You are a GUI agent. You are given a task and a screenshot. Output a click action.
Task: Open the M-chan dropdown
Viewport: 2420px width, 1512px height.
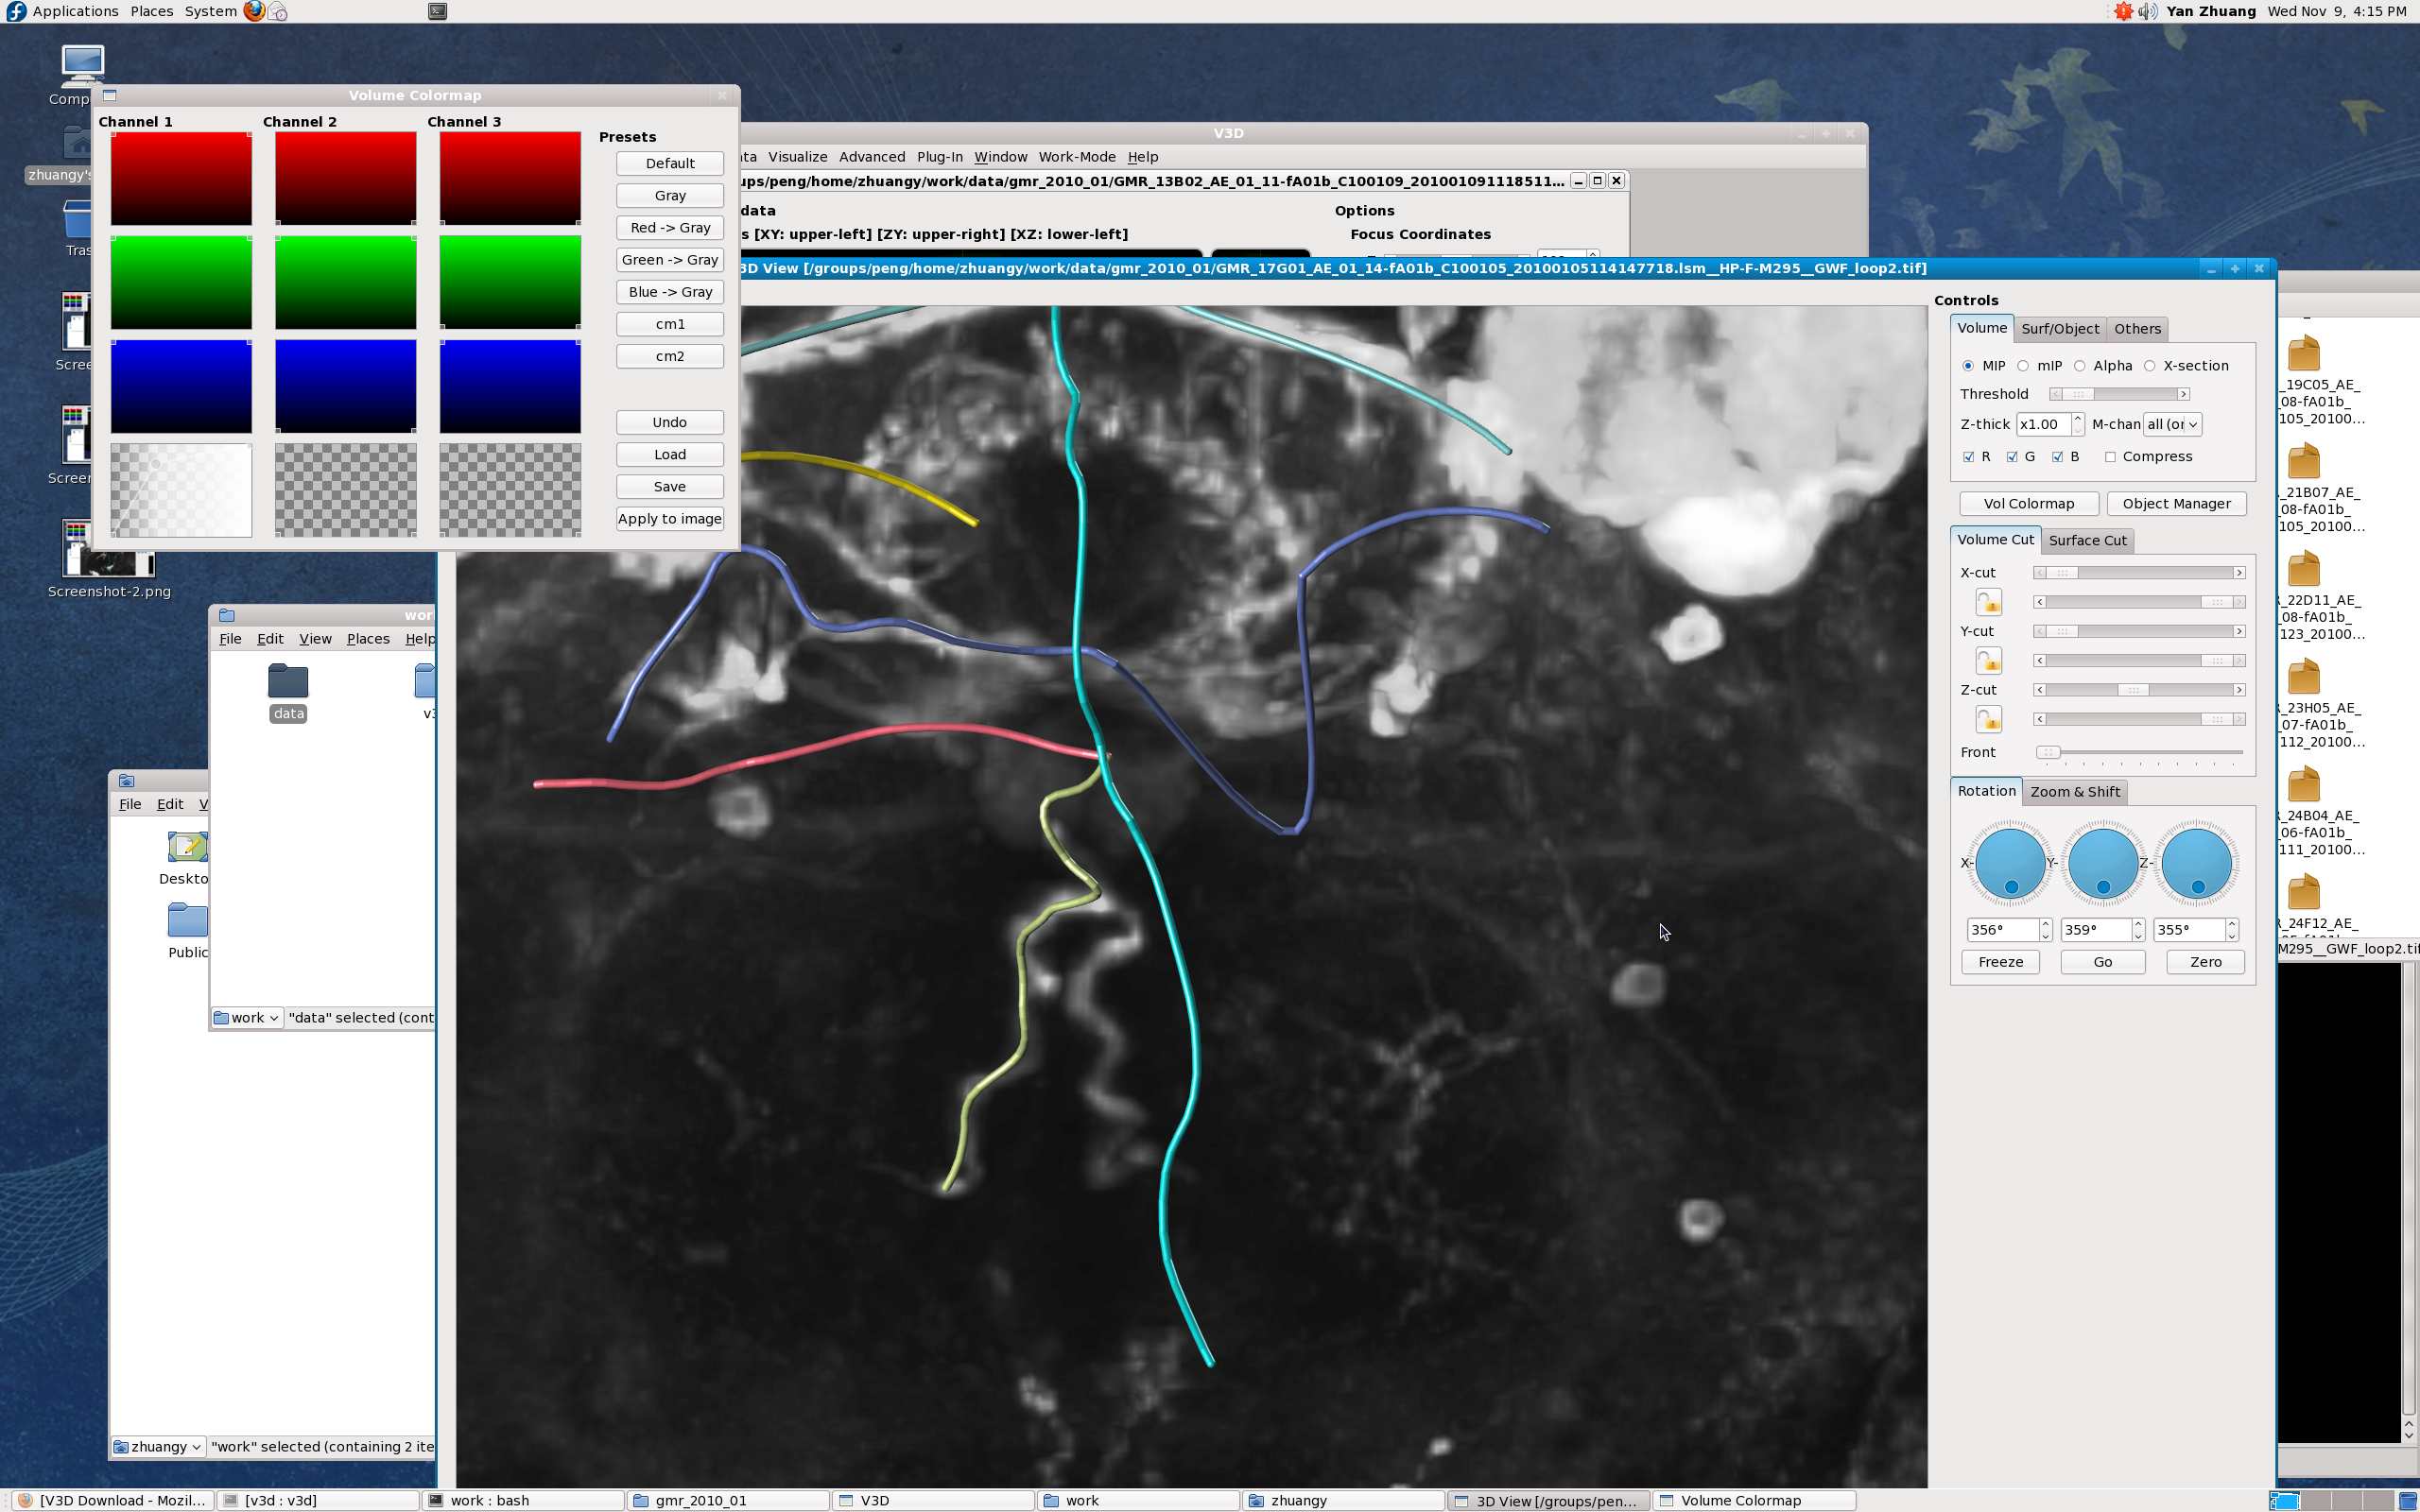2172,424
